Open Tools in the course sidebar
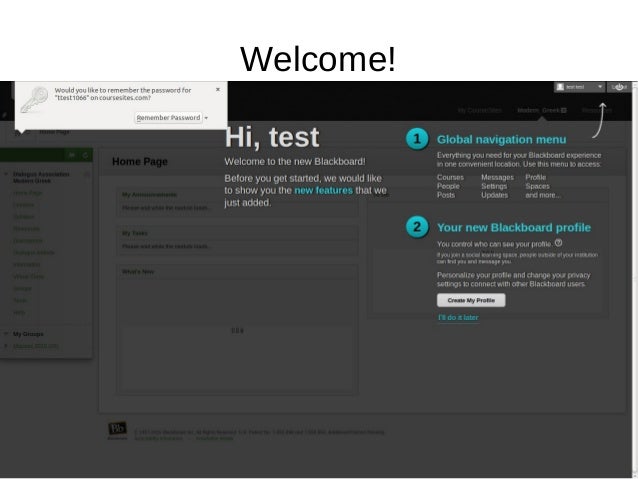The image size is (638, 479). (20, 300)
